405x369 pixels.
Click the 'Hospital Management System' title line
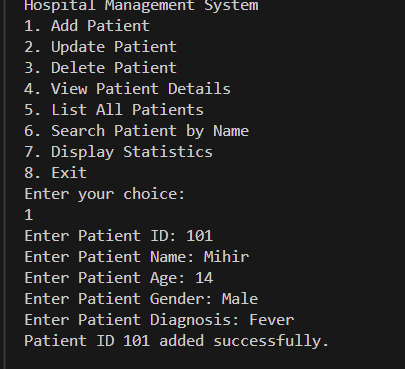(141, 6)
